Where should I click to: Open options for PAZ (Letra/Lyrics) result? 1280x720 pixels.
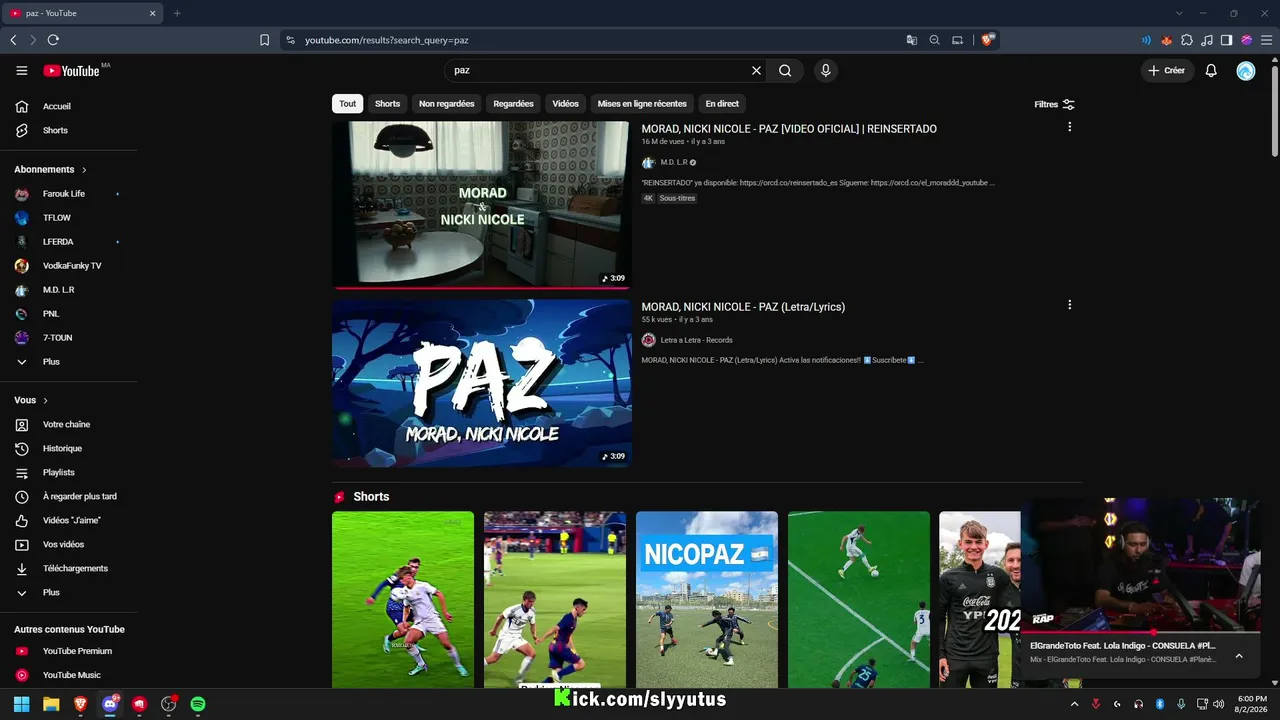click(1069, 305)
